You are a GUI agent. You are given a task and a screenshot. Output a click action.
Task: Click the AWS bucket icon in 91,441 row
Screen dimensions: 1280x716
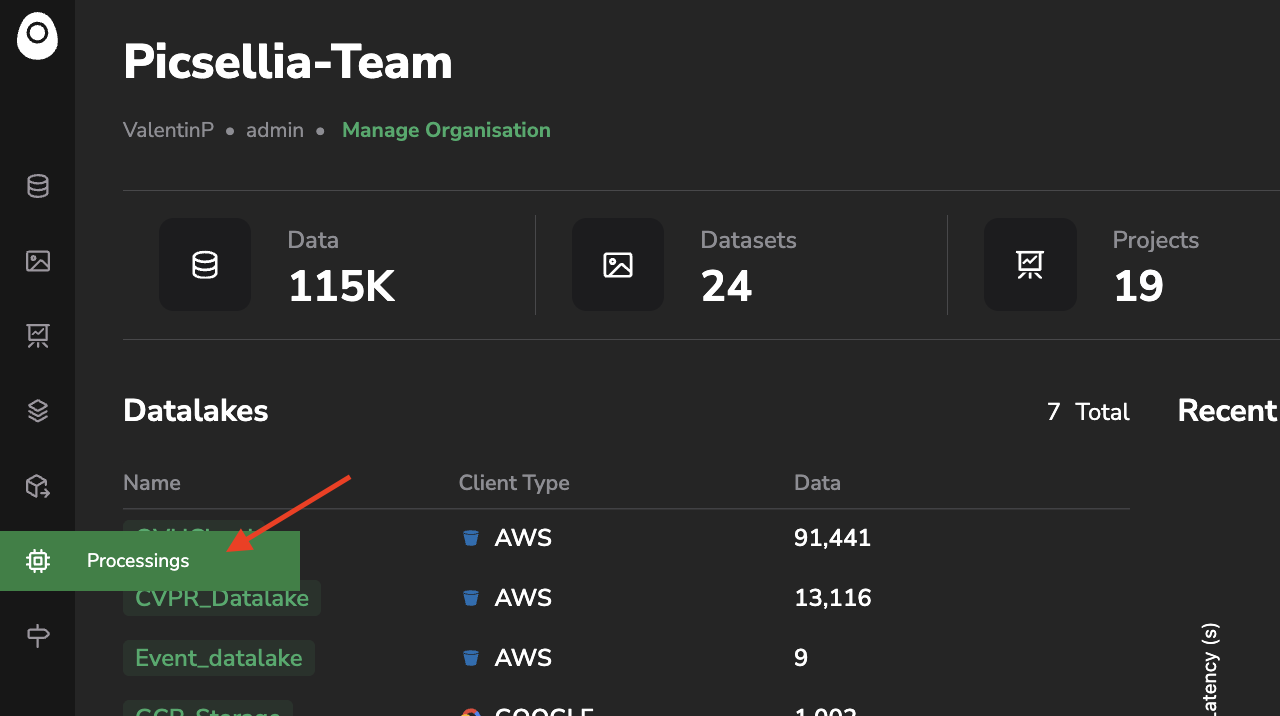[x=470, y=538]
